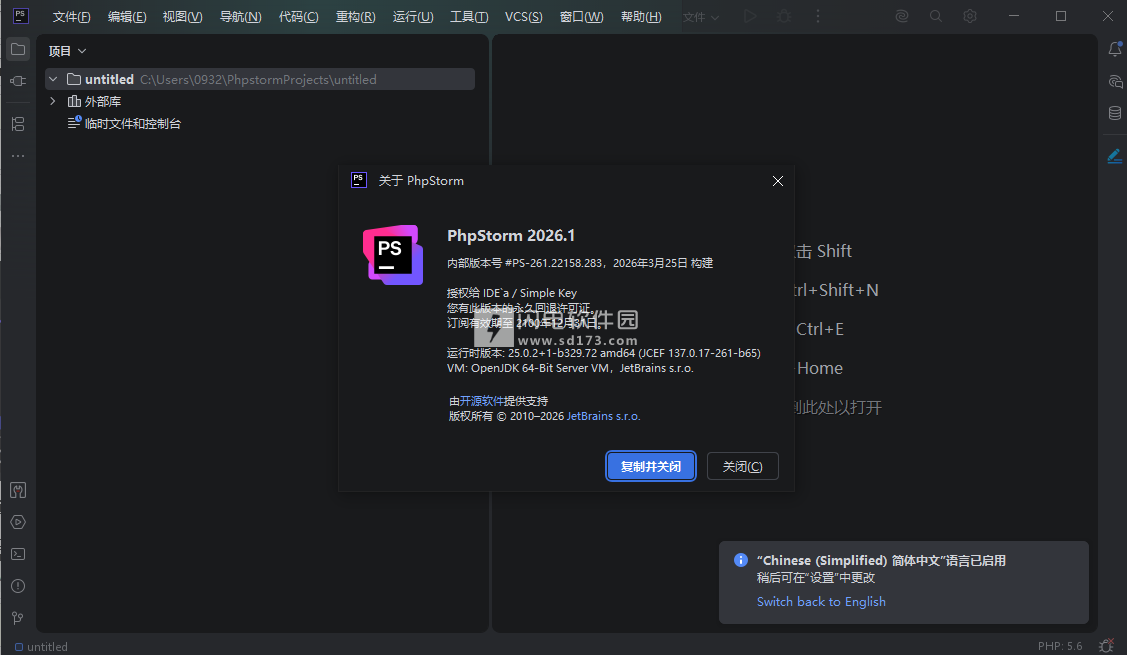
Task: Click the Switch back to English link
Action: click(x=821, y=602)
